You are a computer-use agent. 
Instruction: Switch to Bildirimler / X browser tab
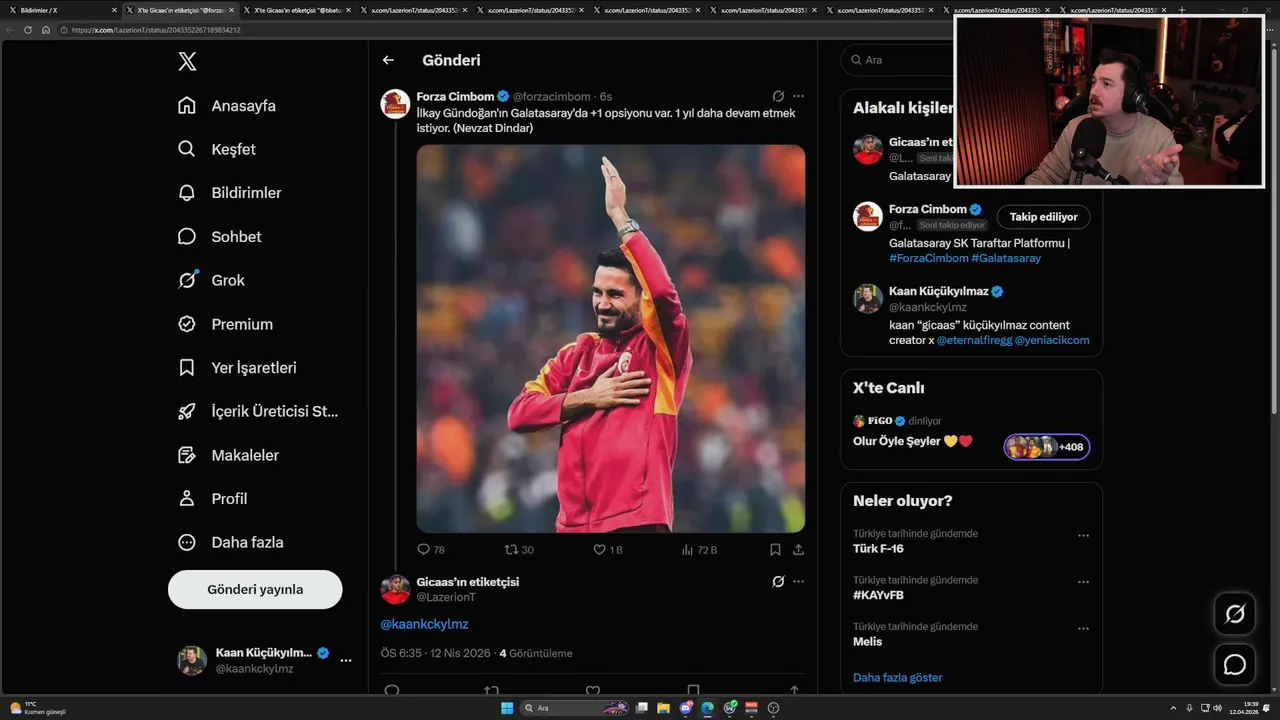pos(60,10)
